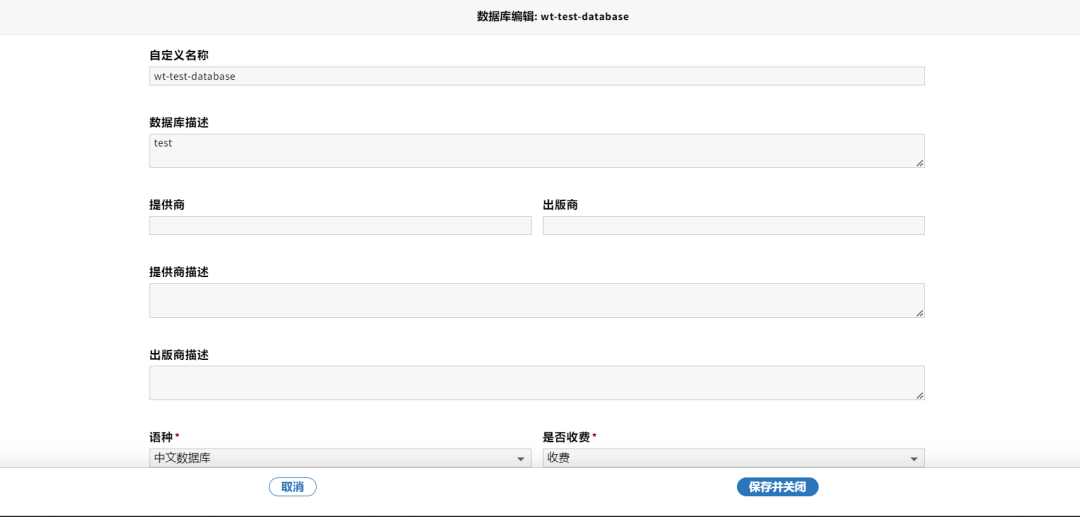Click the 自定义名称 text field
The image size is (1080, 517).
coord(536,76)
